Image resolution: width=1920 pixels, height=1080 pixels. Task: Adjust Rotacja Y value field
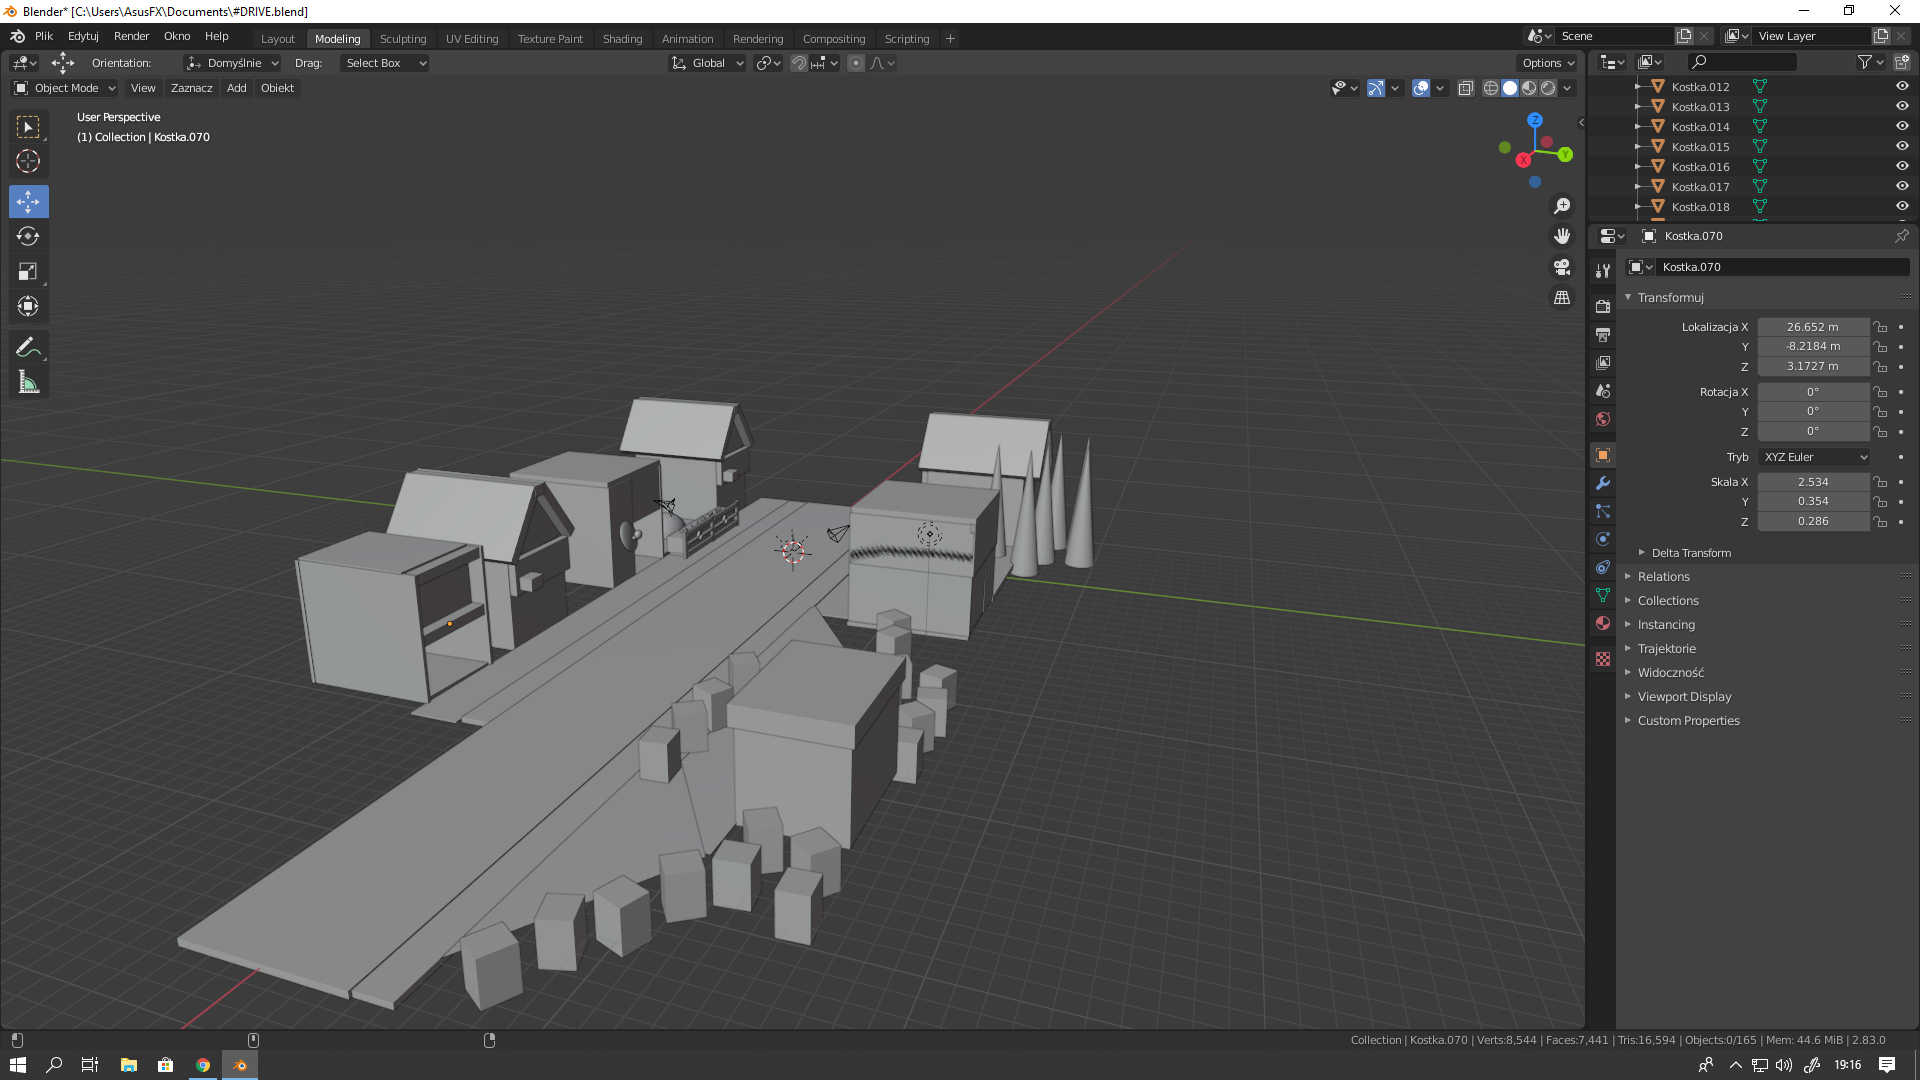pyautogui.click(x=1813, y=412)
